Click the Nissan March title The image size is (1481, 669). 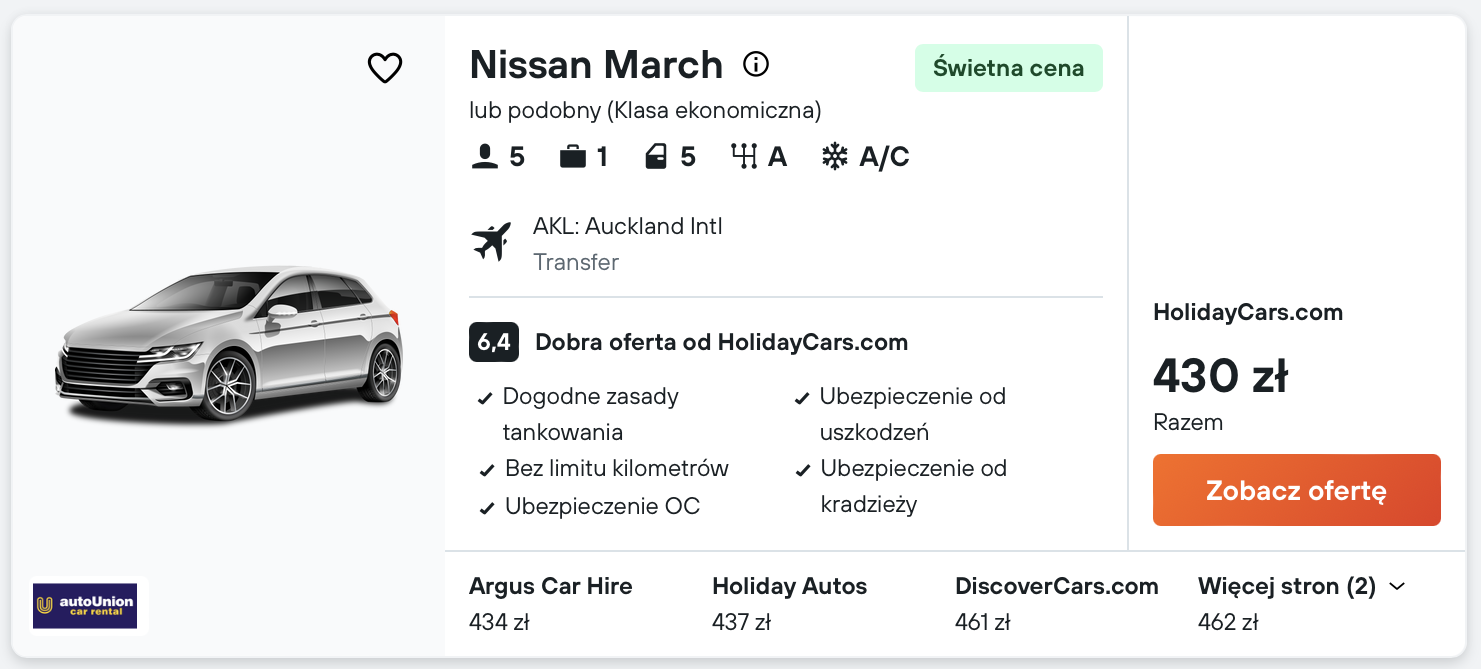[596, 65]
